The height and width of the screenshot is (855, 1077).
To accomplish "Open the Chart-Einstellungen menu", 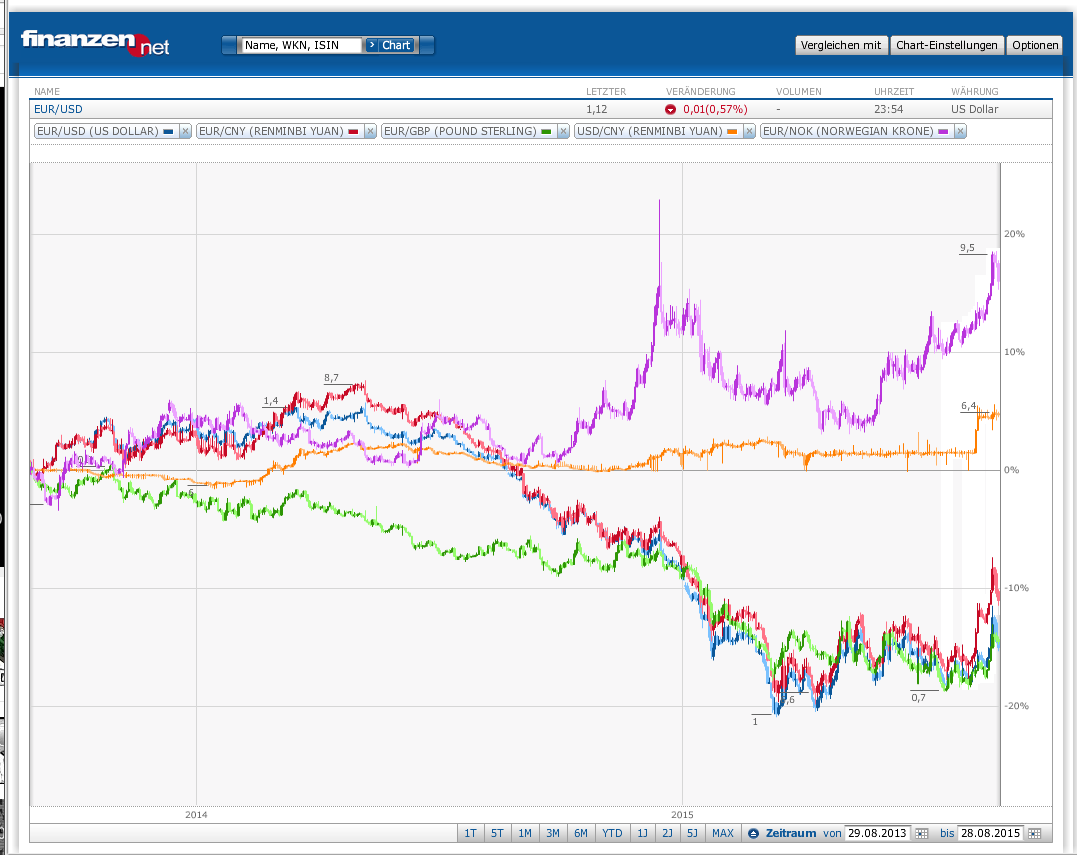I will 946,45.
